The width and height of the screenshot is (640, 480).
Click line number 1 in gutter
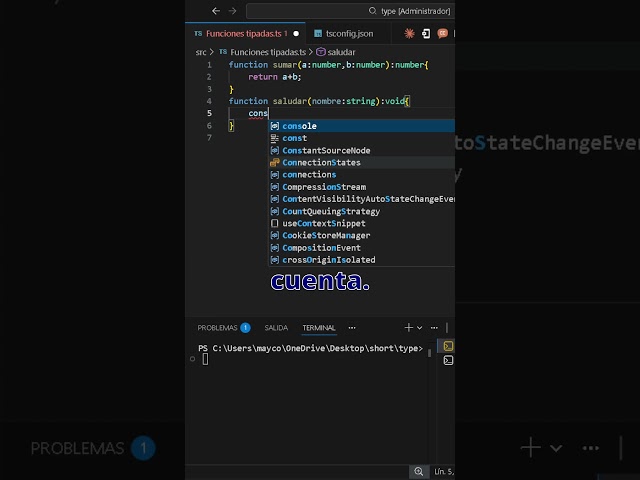click(x=209, y=65)
